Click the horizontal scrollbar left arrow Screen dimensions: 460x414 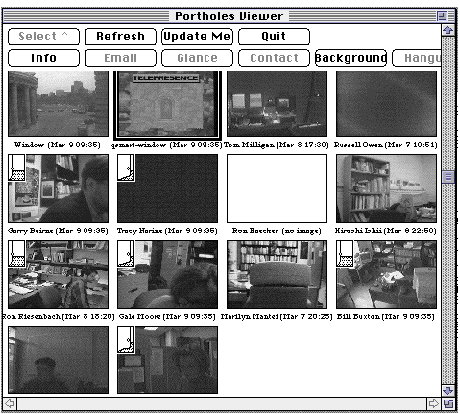click(x=10, y=404)
